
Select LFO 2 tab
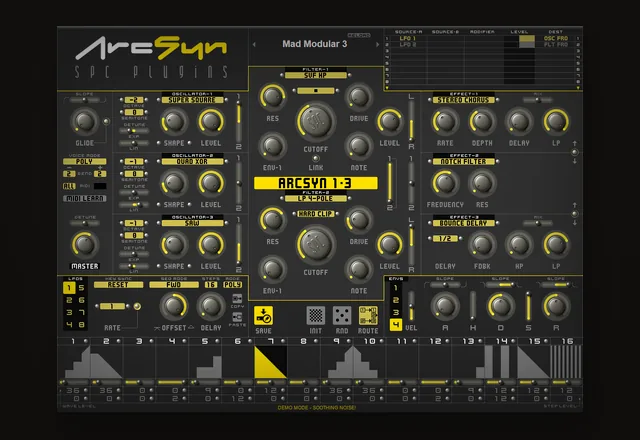click(x=69, y=300)
